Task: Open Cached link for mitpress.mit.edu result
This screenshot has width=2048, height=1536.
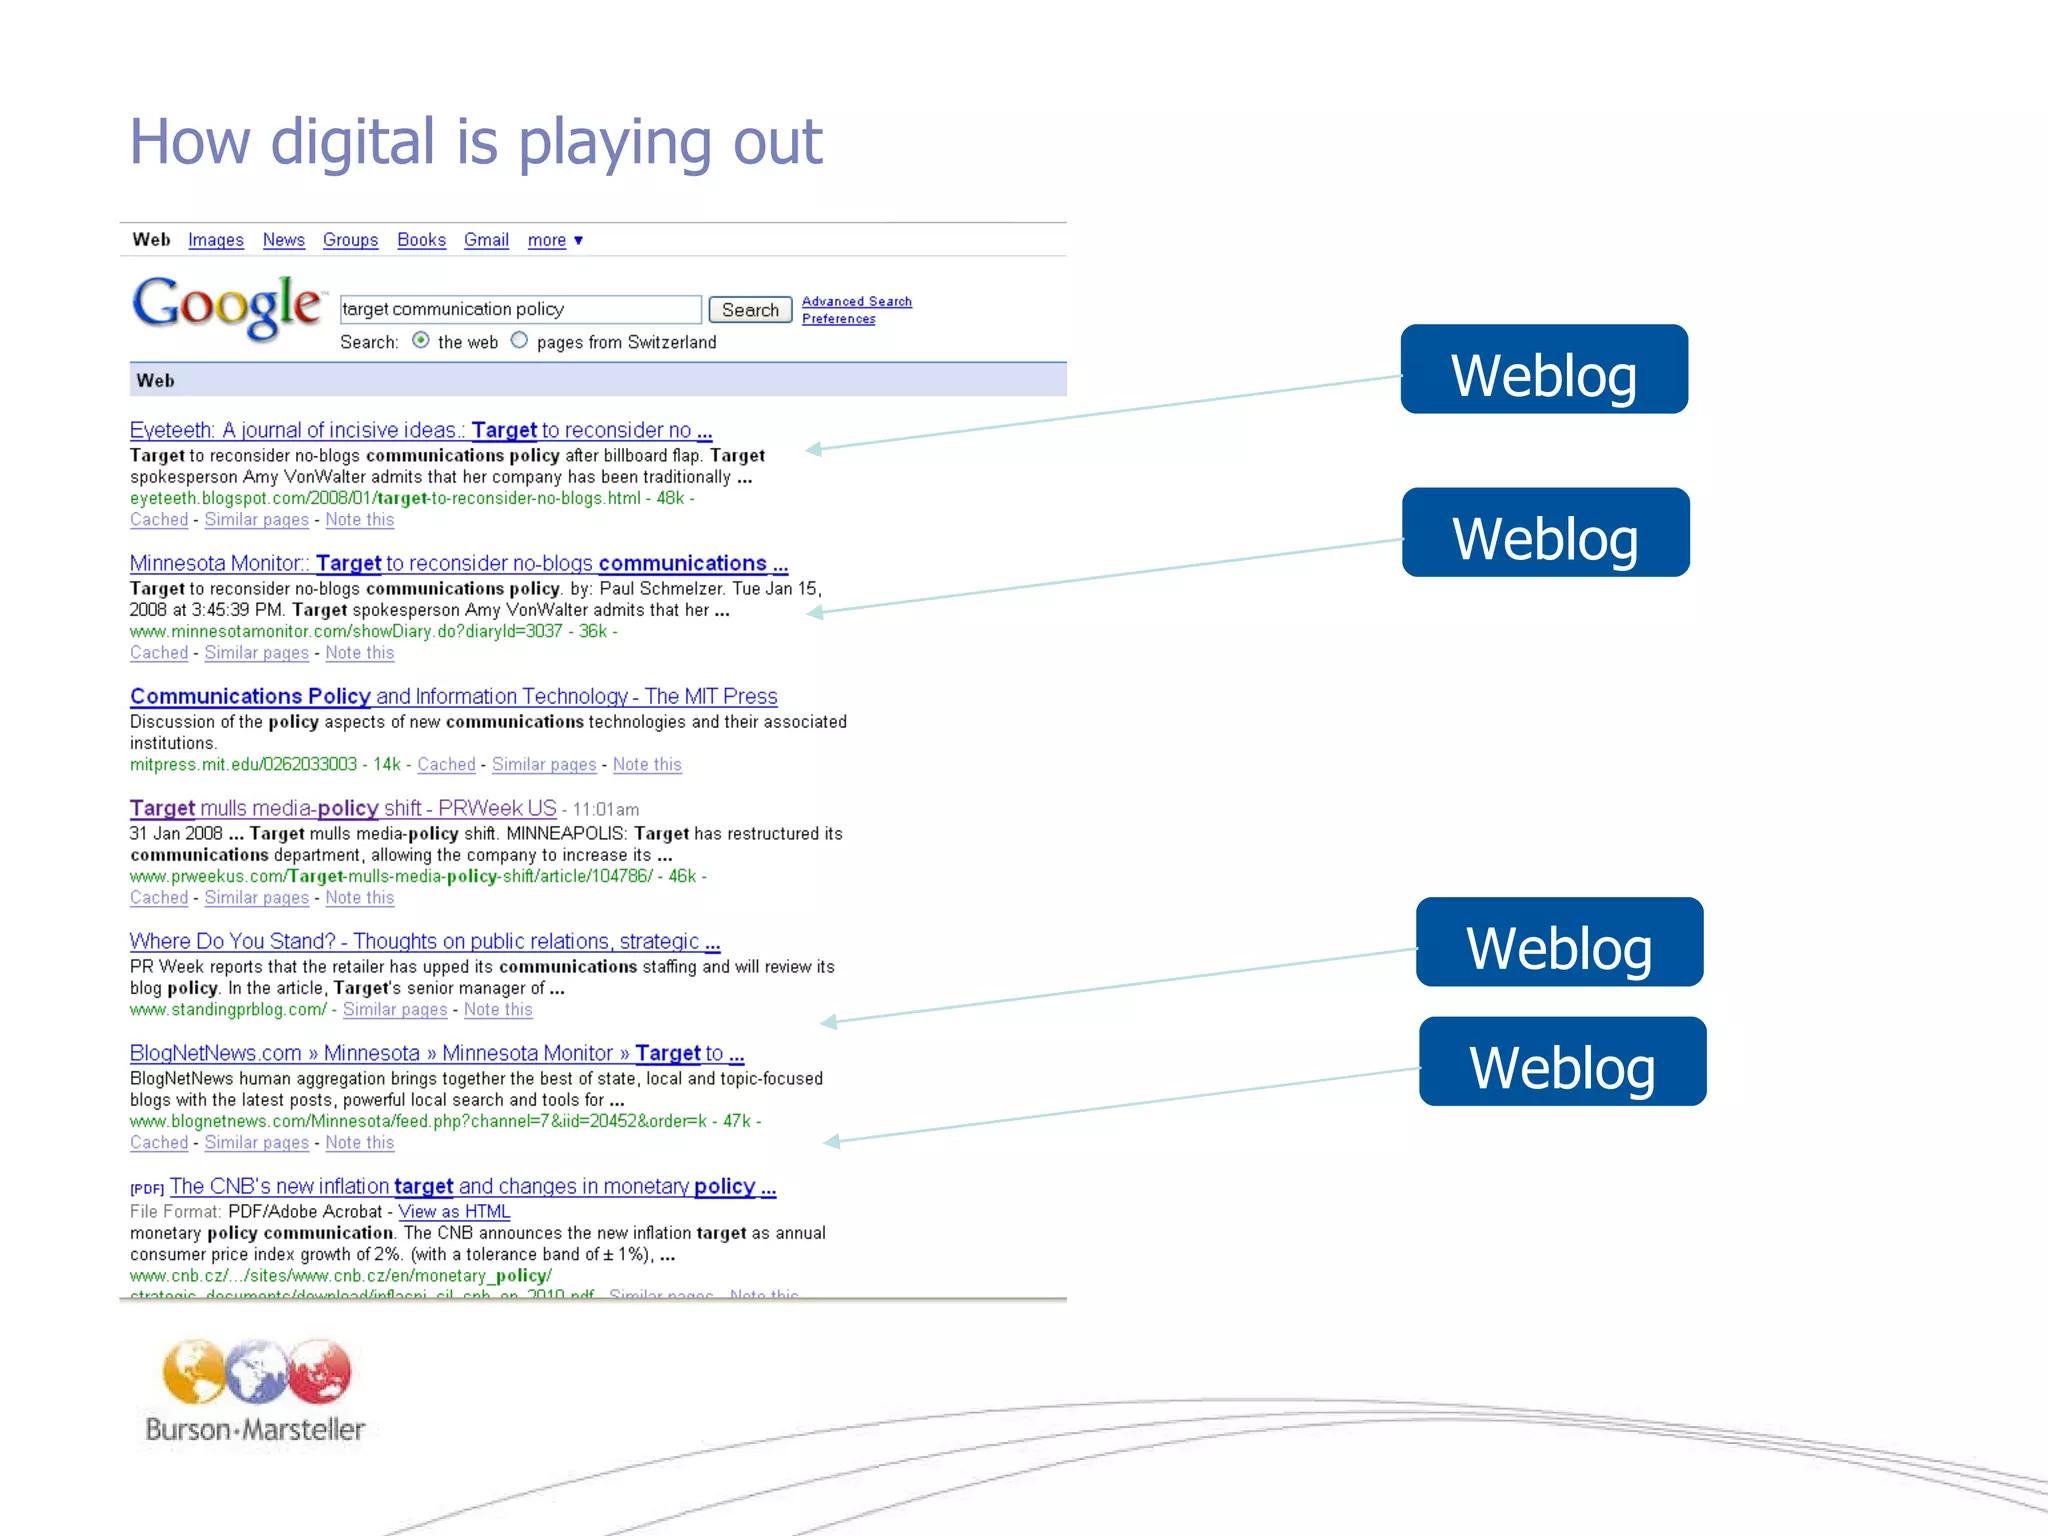Action: (447, 765)
